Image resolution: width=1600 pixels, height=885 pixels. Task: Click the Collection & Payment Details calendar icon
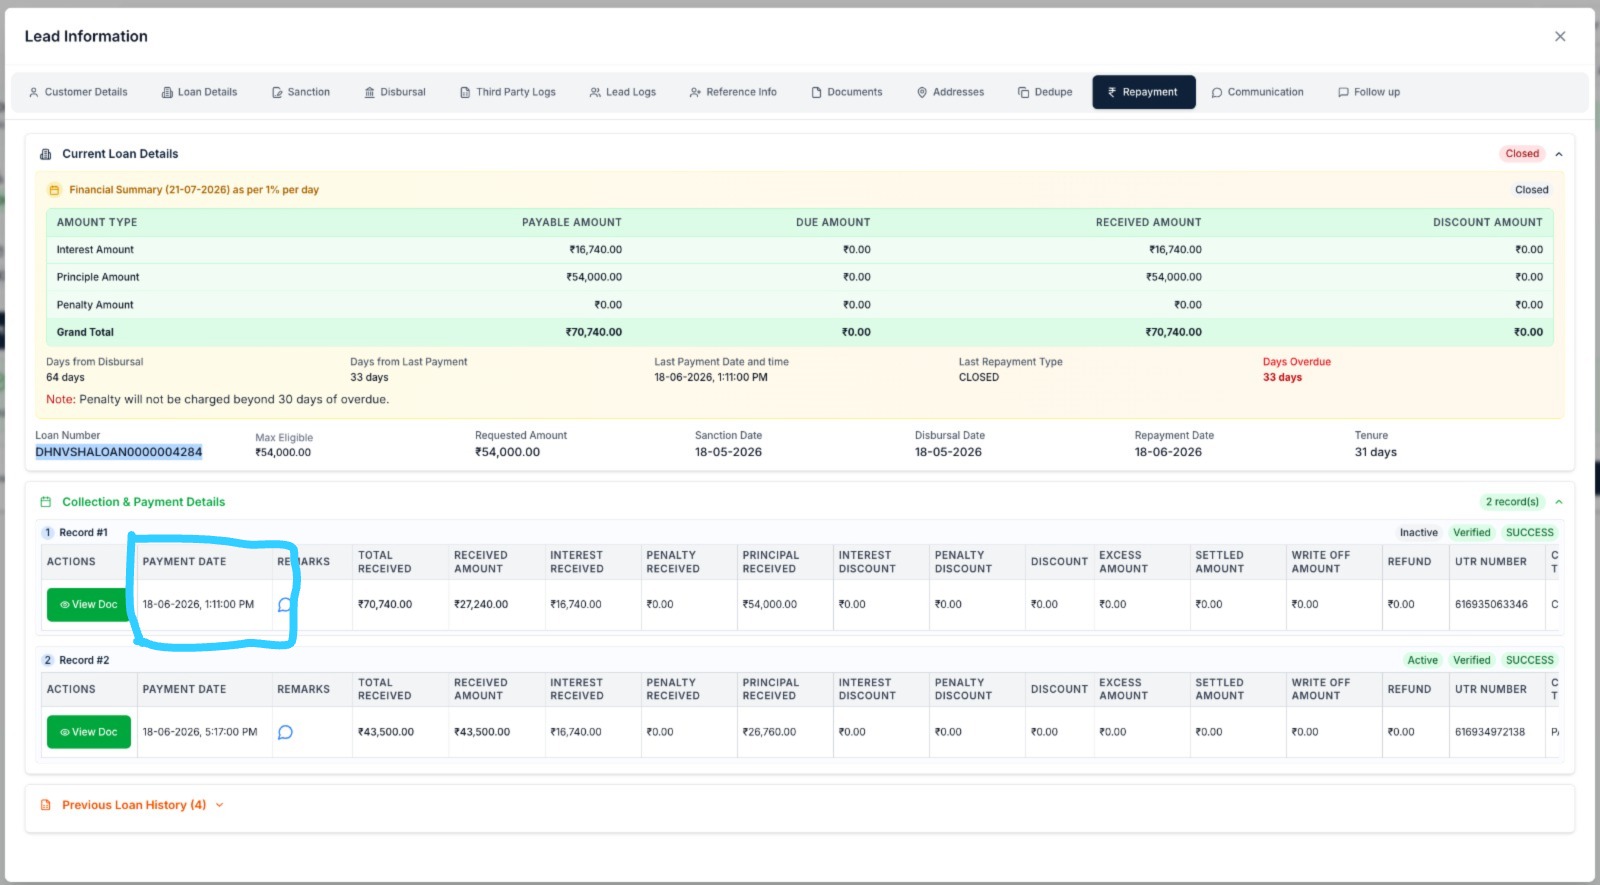click(45, 502)
